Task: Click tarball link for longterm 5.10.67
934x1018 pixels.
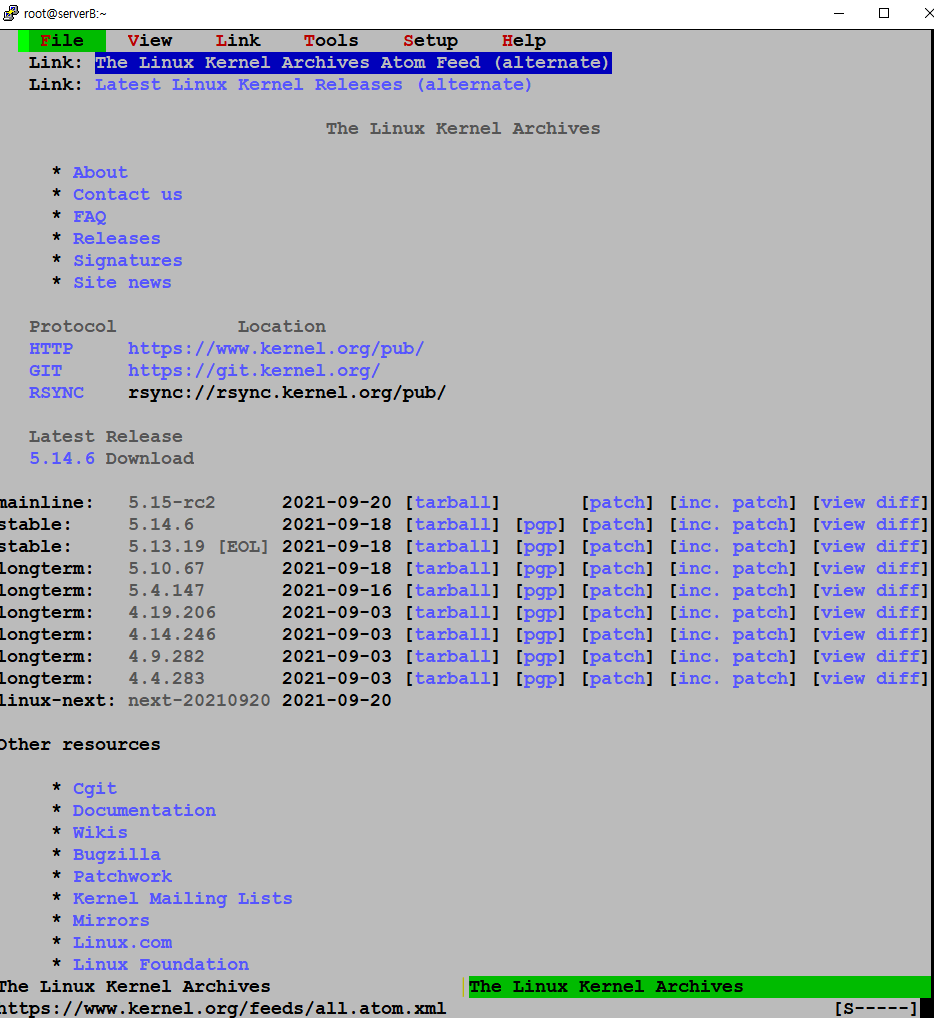Action: tap(452, 569)
